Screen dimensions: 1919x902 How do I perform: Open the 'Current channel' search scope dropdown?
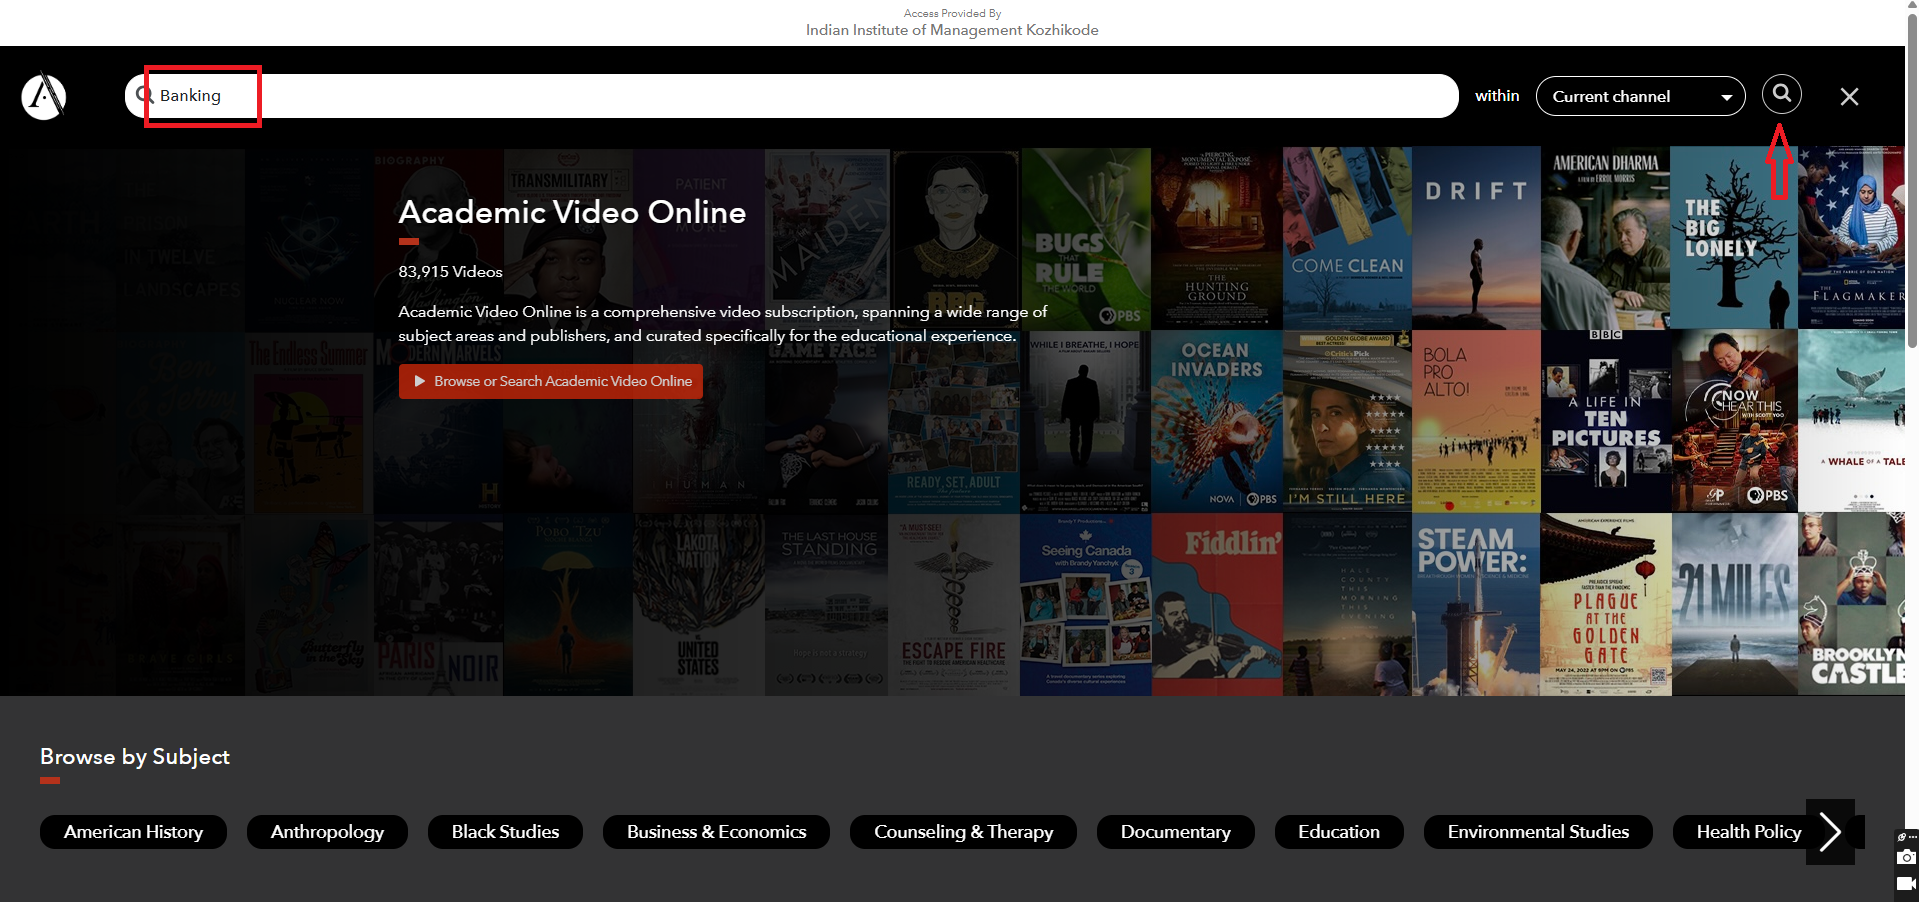click(x=1640, y=97)
